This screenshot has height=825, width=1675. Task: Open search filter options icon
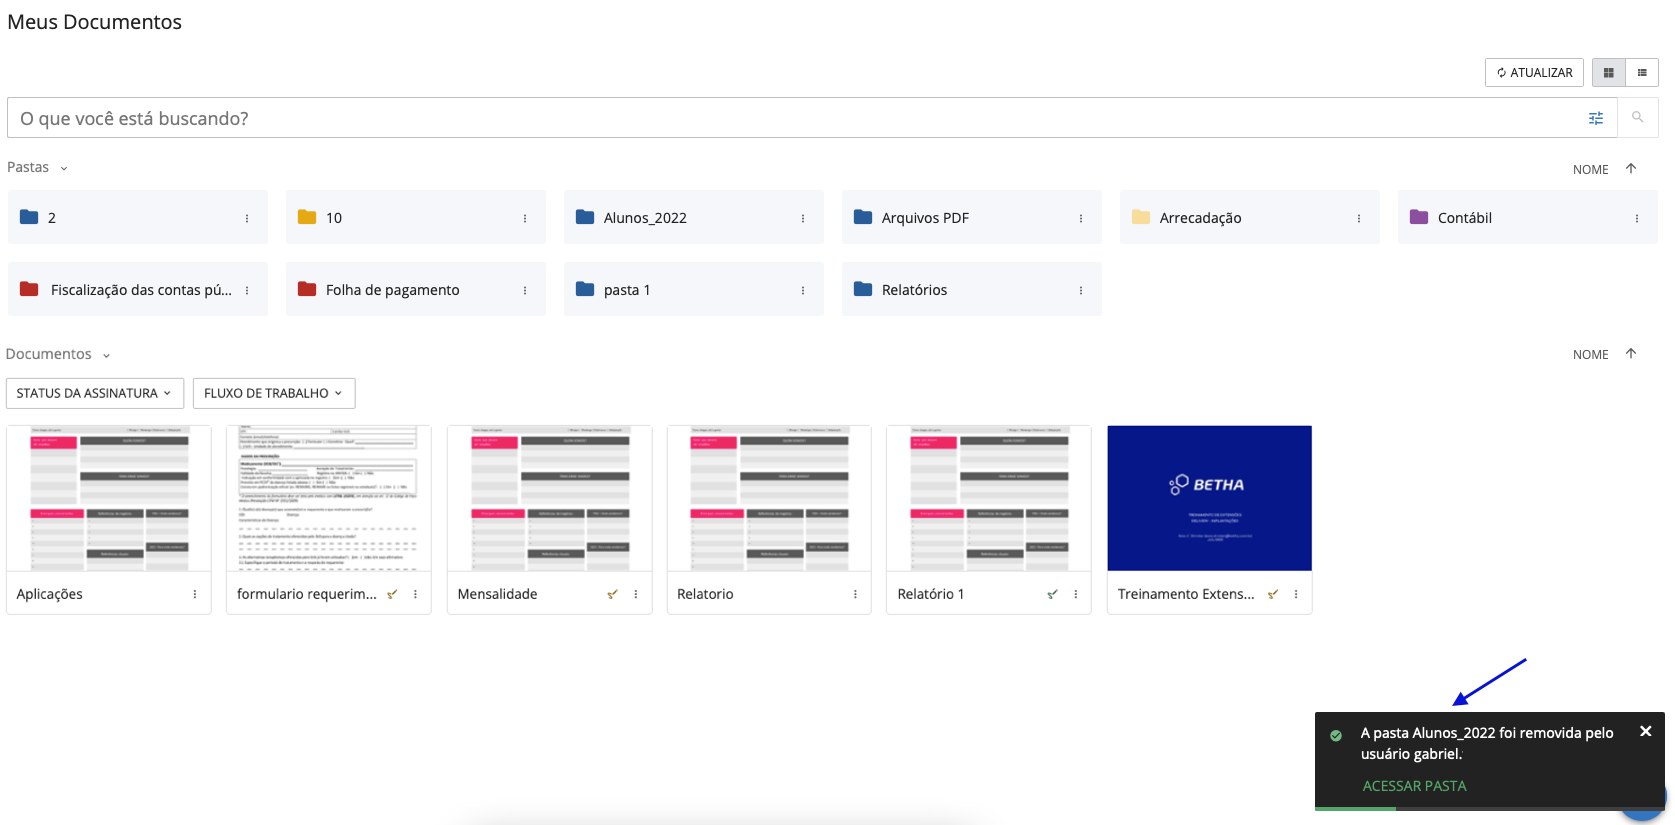pos(1595,118)
